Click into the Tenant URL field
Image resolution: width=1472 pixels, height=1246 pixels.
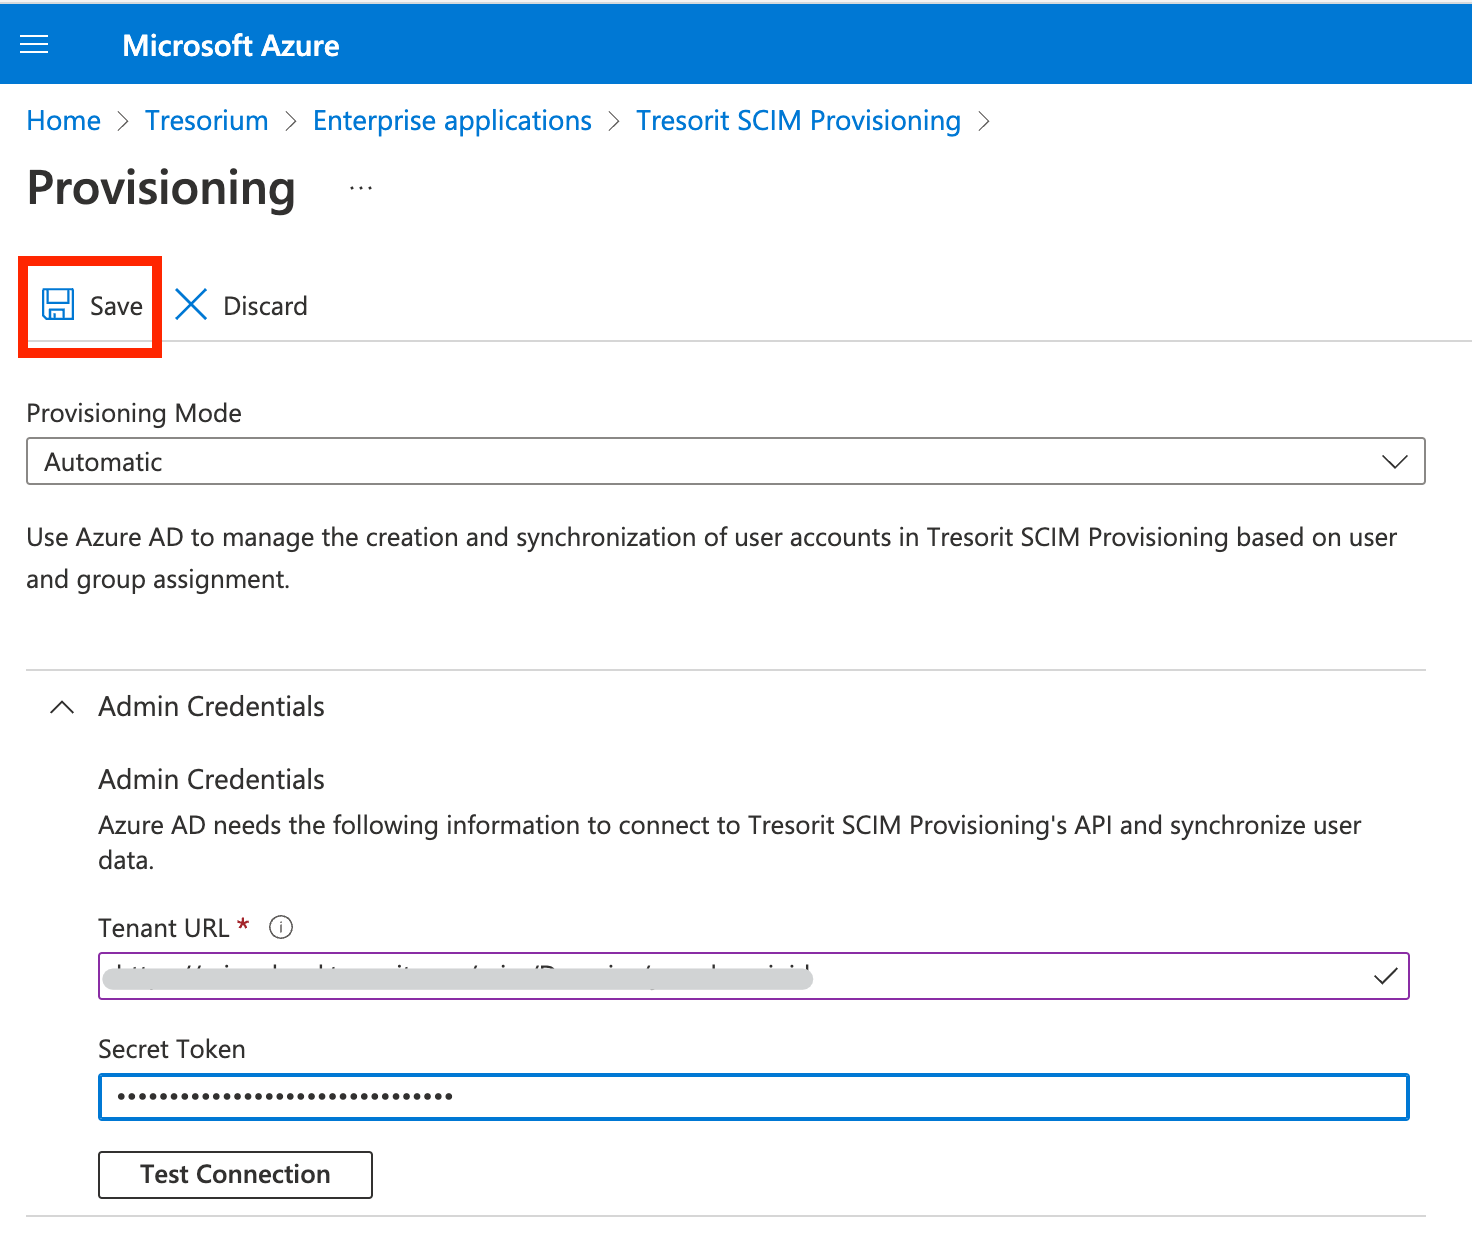(x=754, y=976)
